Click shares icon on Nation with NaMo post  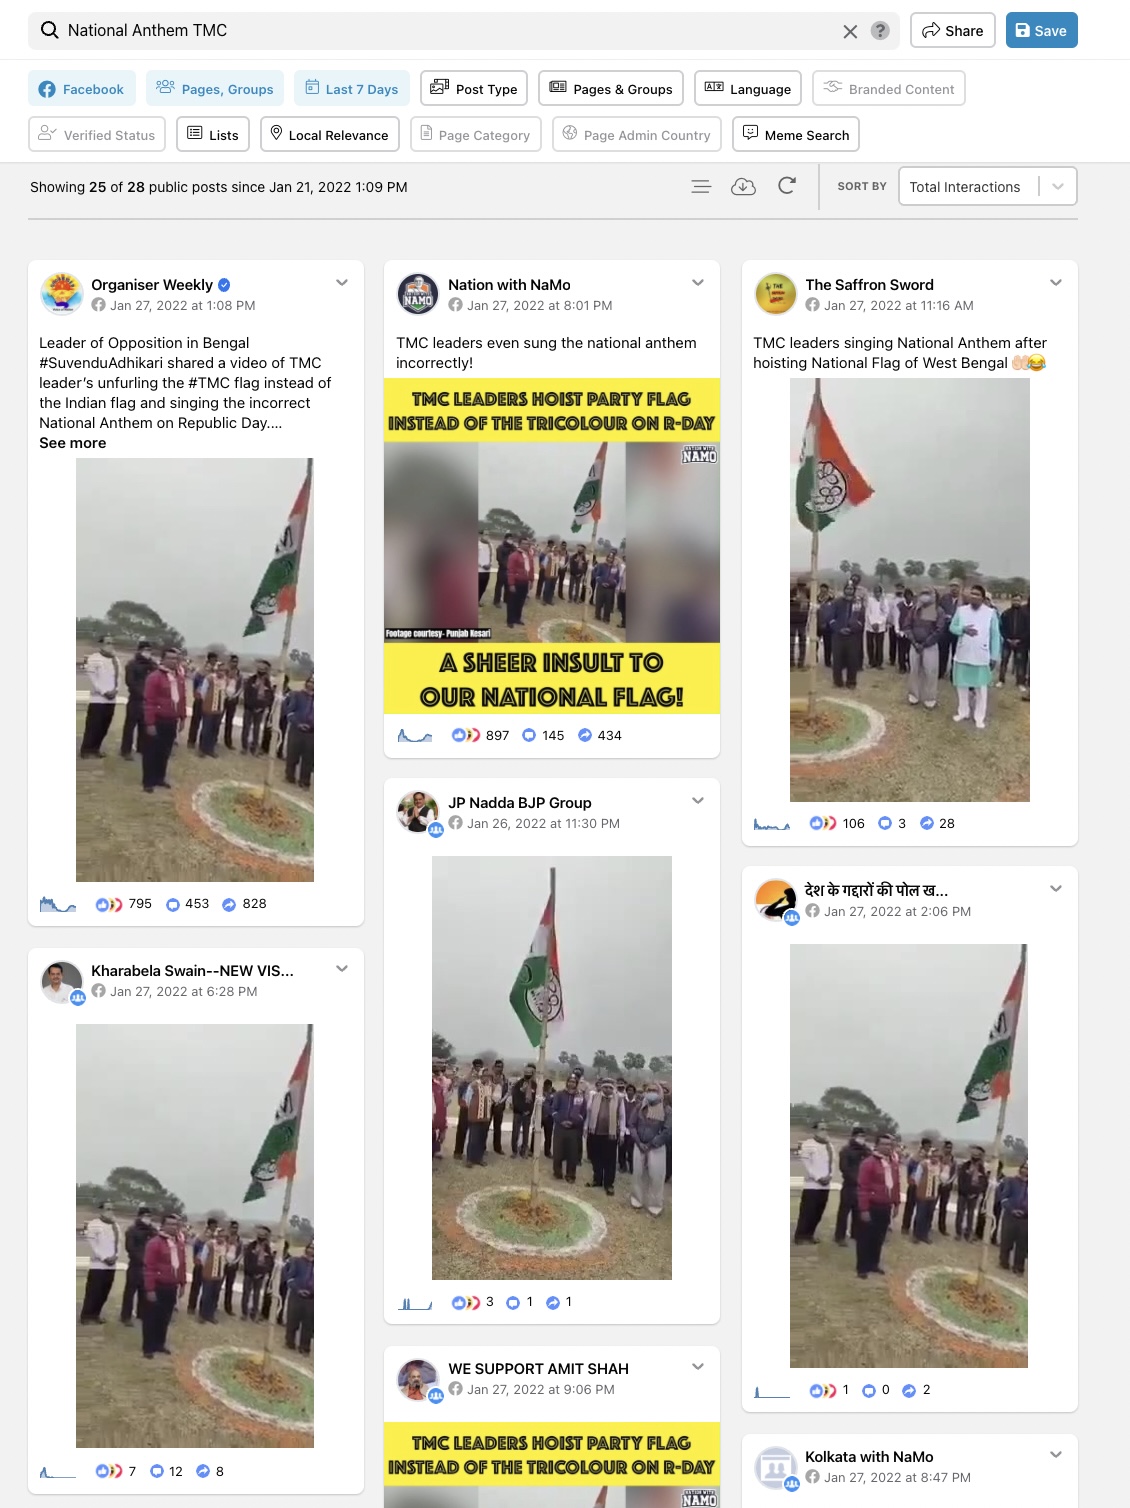tap(585, 735)
